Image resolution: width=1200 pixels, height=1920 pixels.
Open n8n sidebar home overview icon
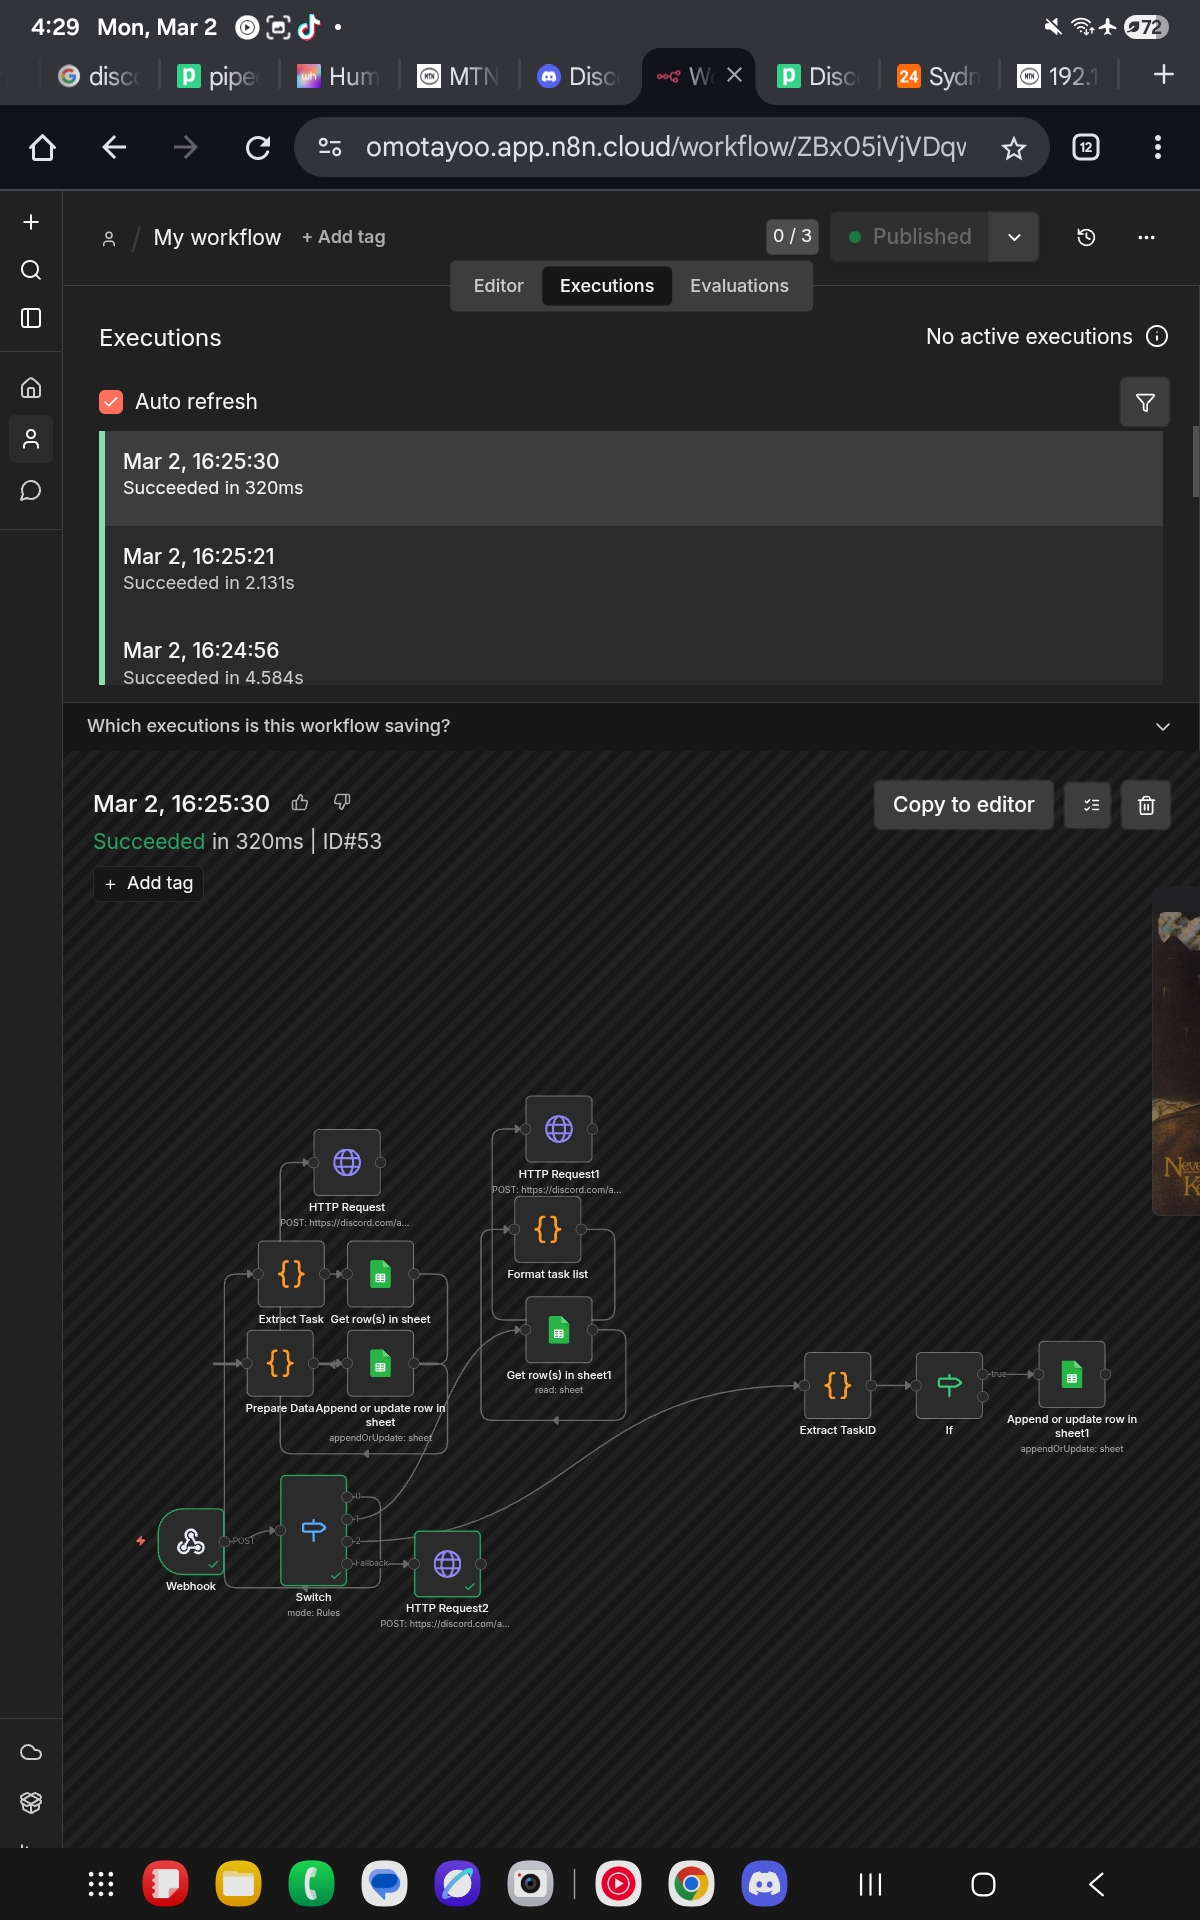[31, 387]
